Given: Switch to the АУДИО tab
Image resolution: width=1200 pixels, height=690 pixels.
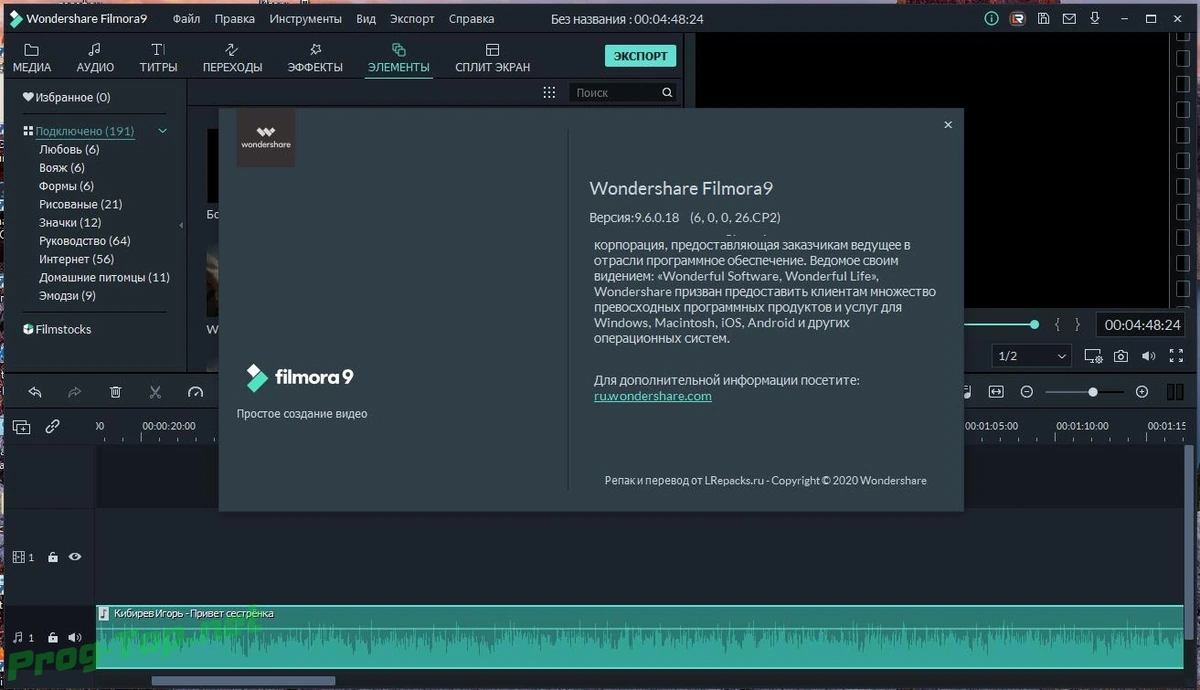Looking at the screenshot, I should [95, 58].
